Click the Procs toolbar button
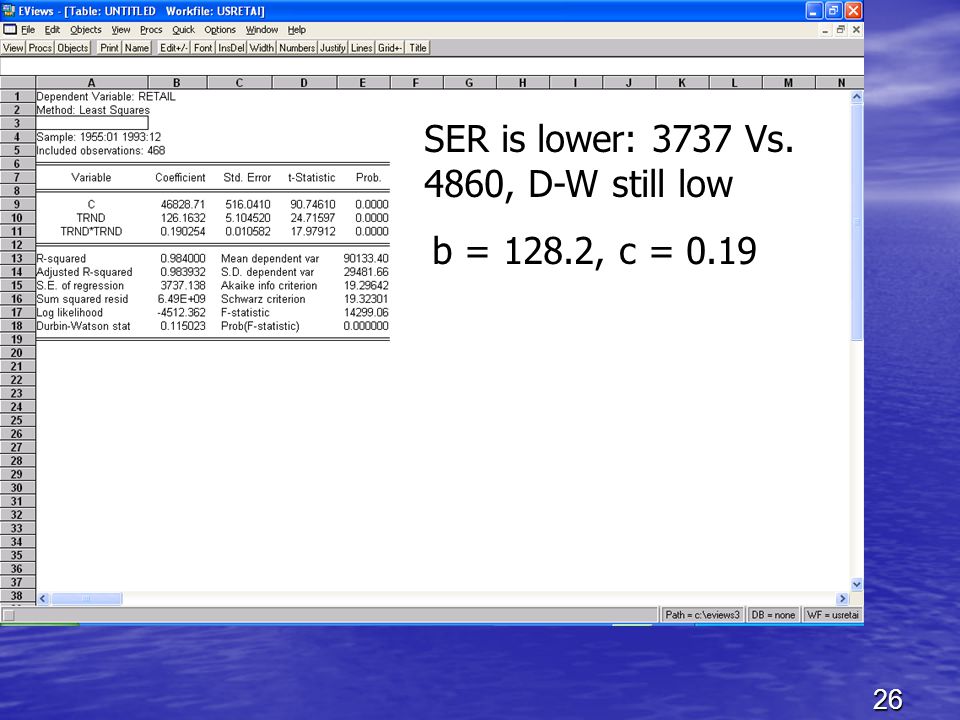 (40, 48)
